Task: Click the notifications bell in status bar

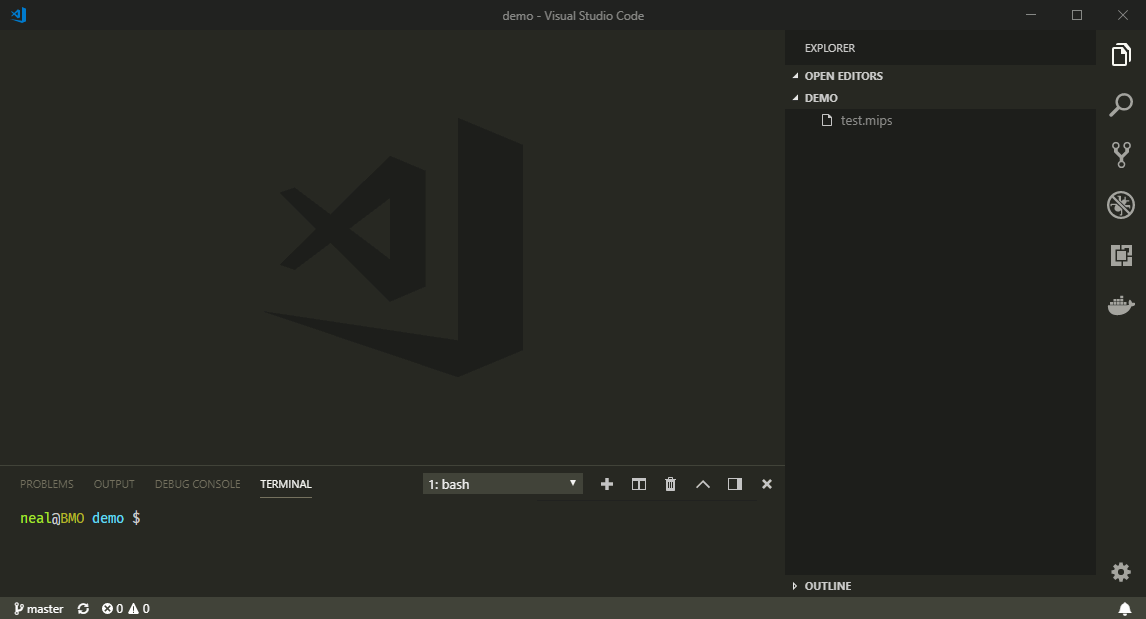Action: point(1125,609)
